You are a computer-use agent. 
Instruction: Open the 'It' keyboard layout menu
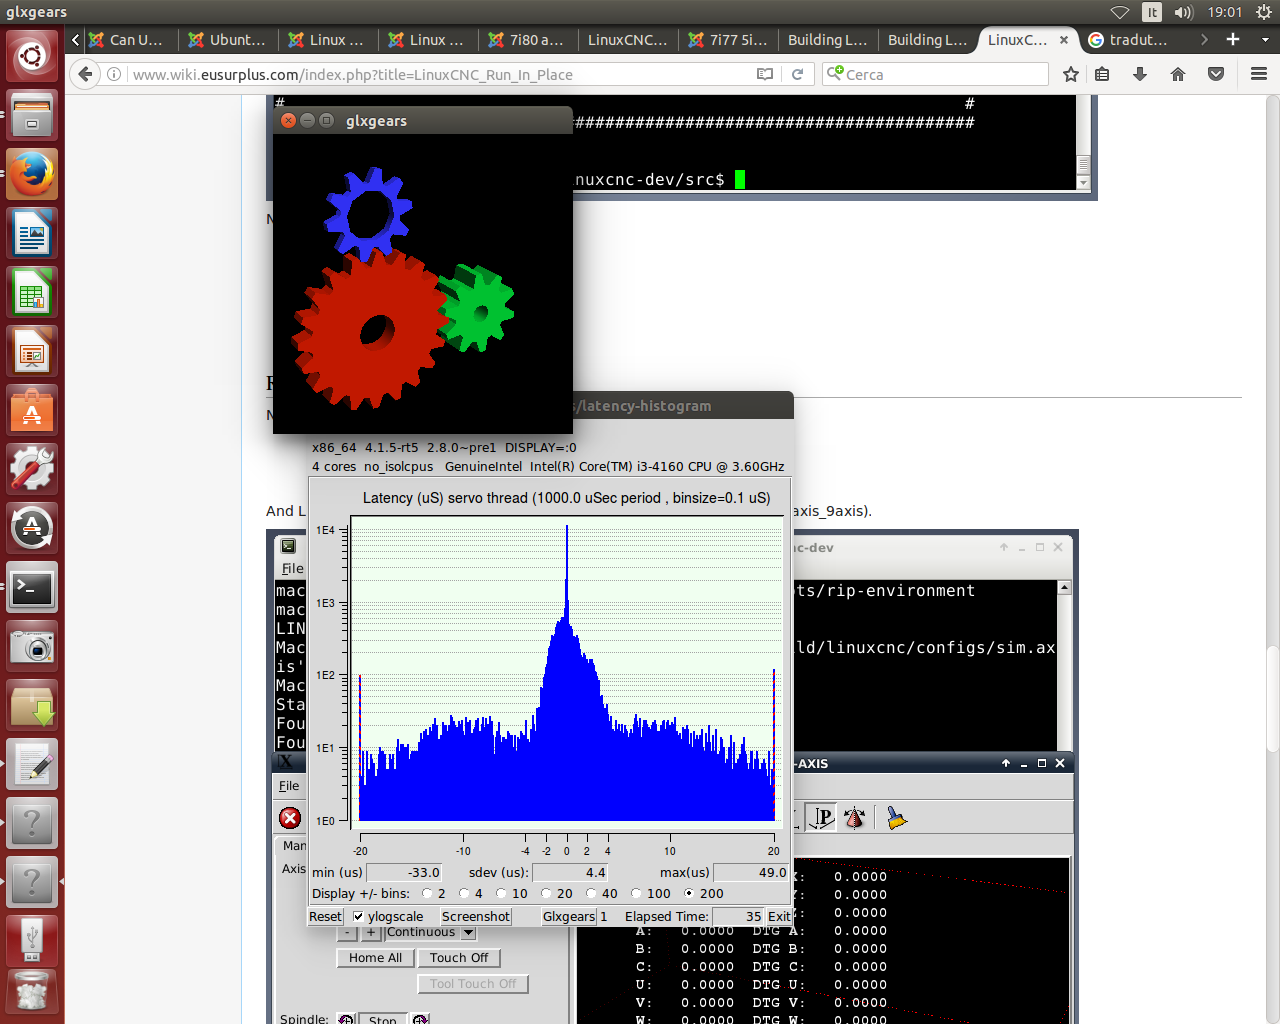pyautogui.click(x=1152, y=12)
